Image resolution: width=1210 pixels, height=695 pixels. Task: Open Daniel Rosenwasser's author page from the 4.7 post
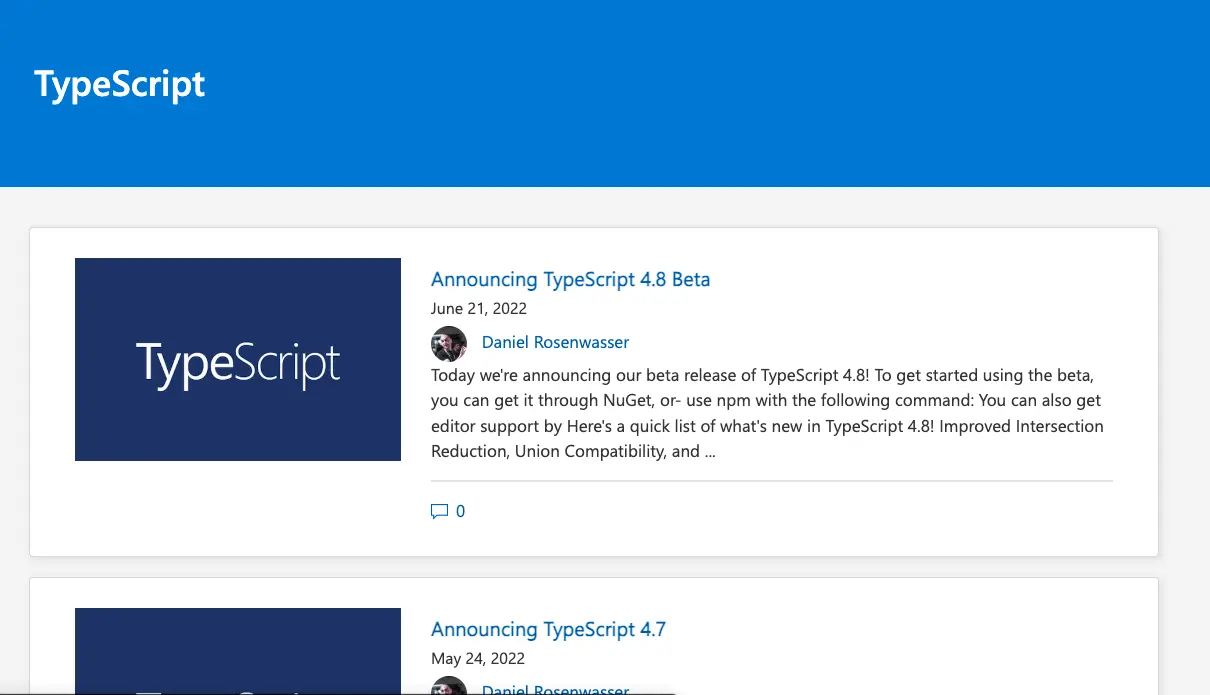(555, 690)
